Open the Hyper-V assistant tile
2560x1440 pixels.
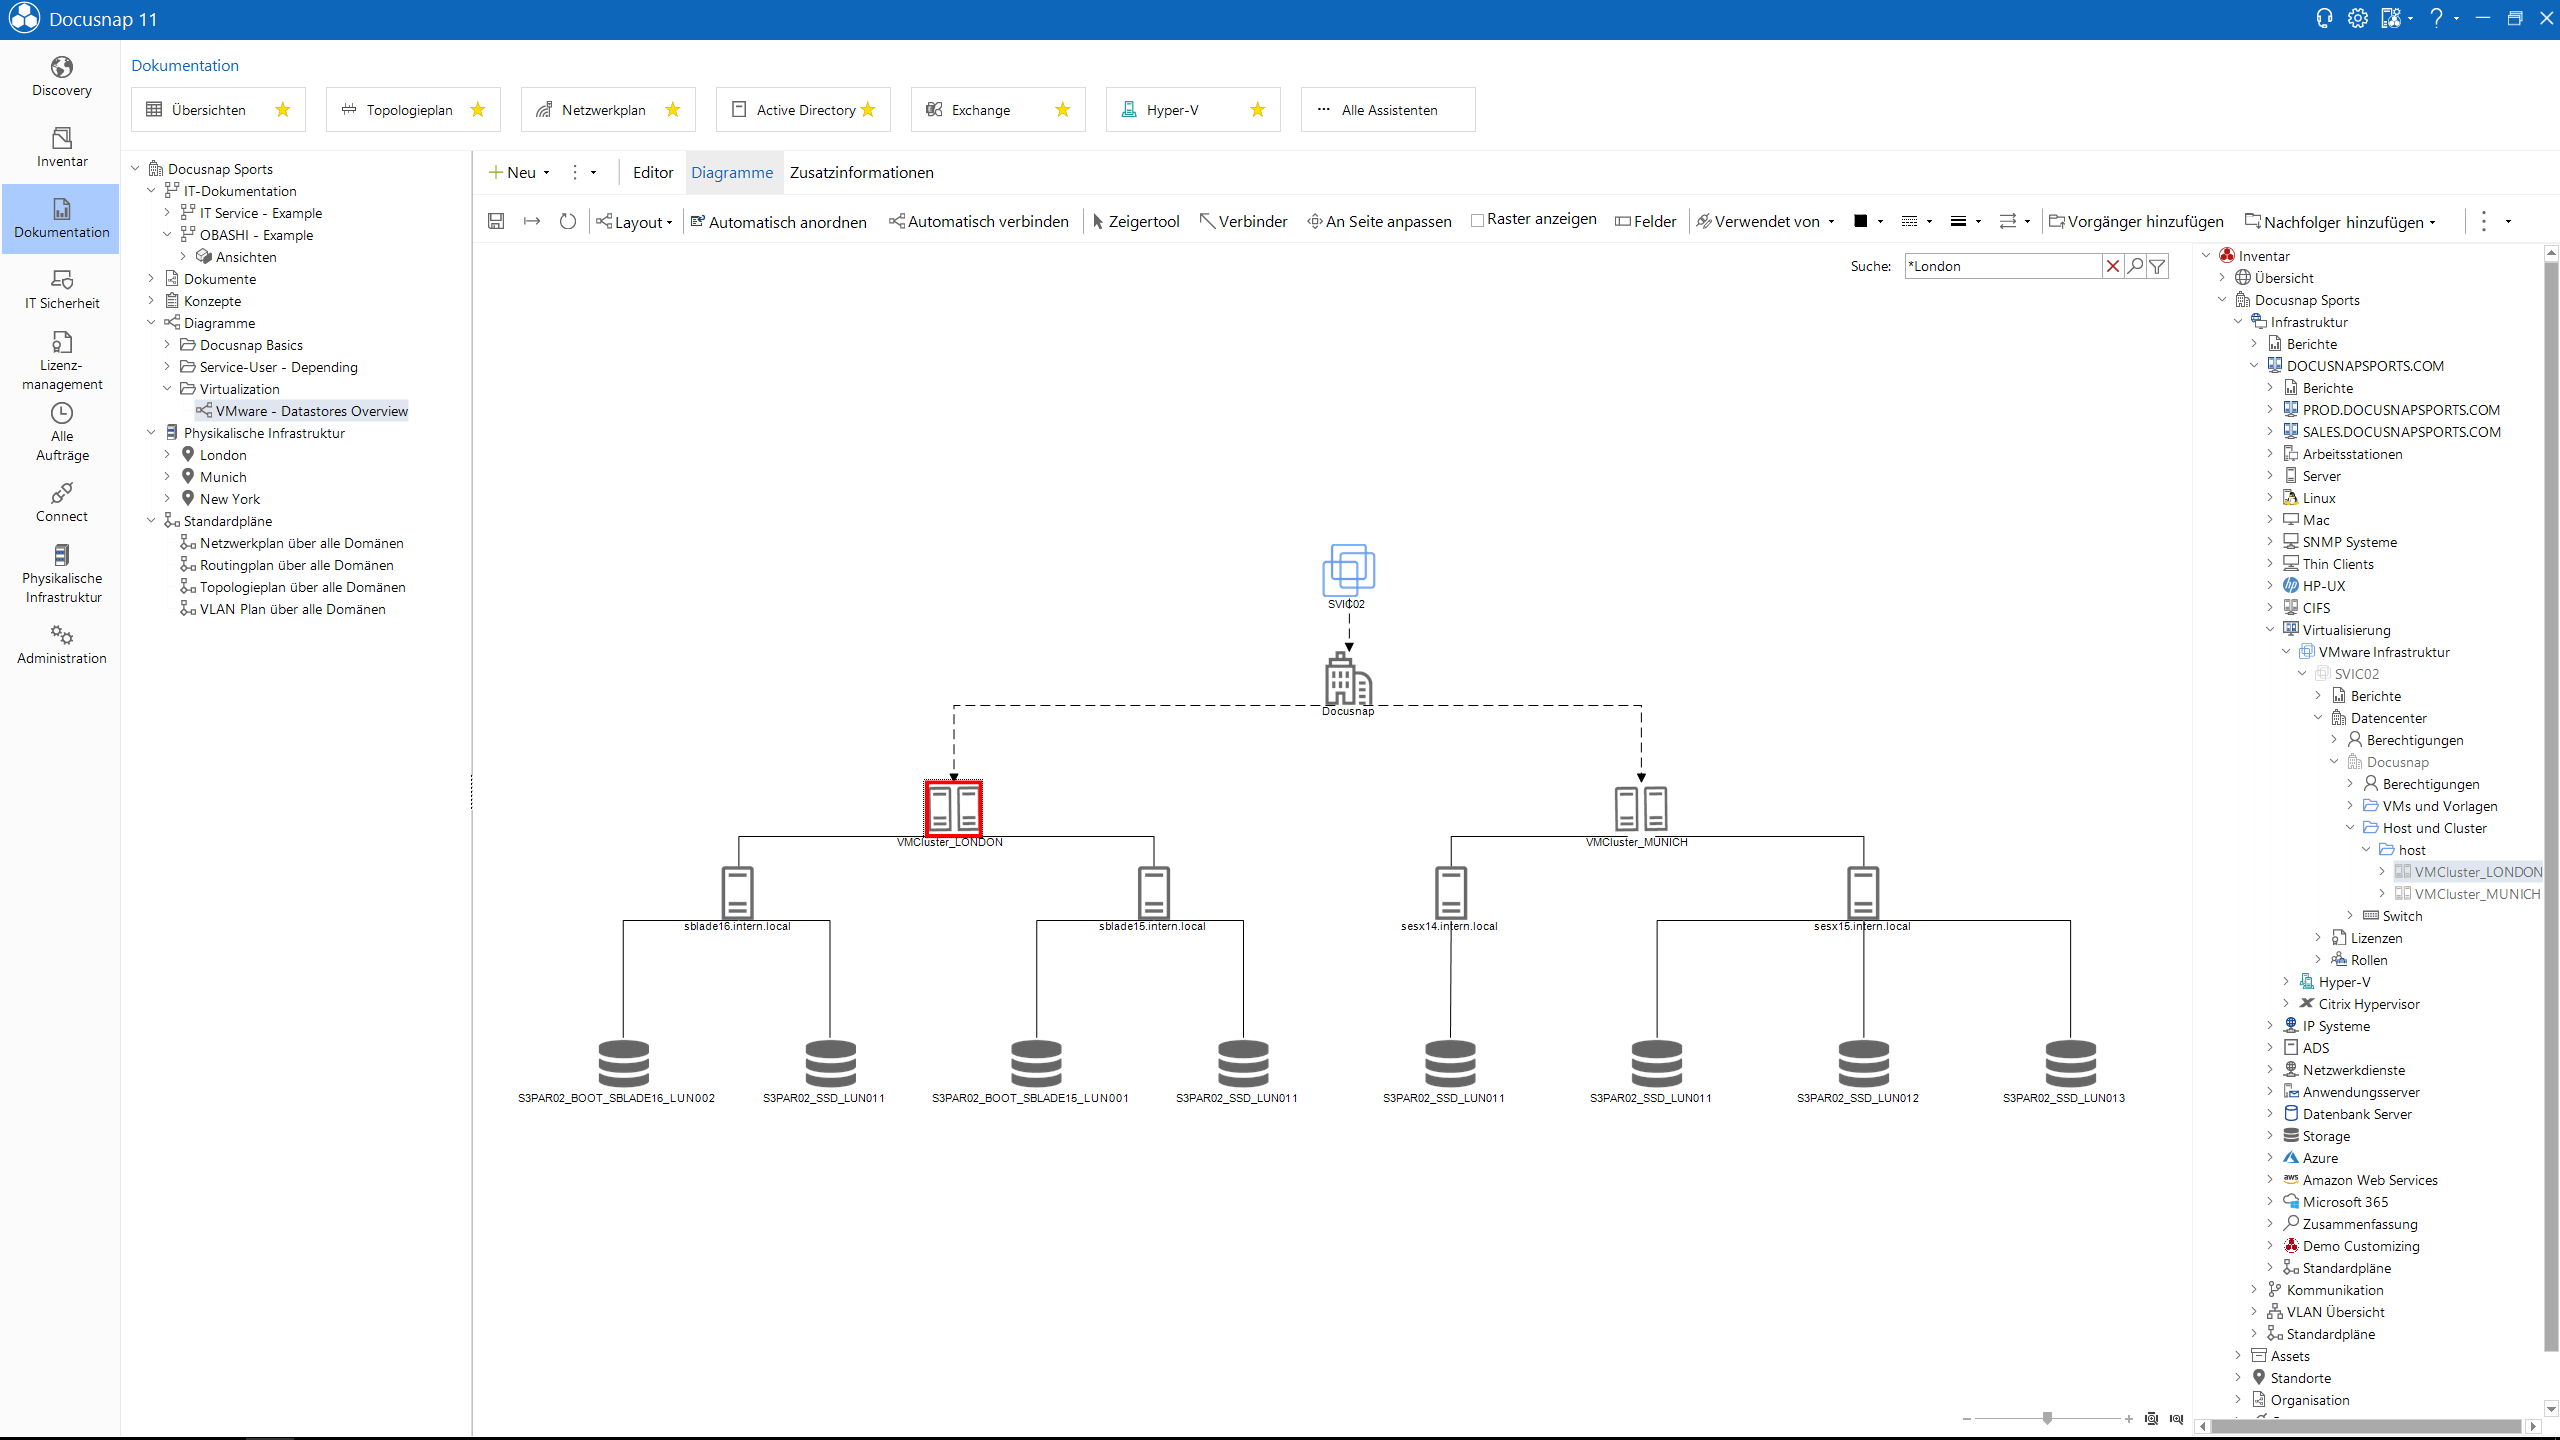[1193, 110]
